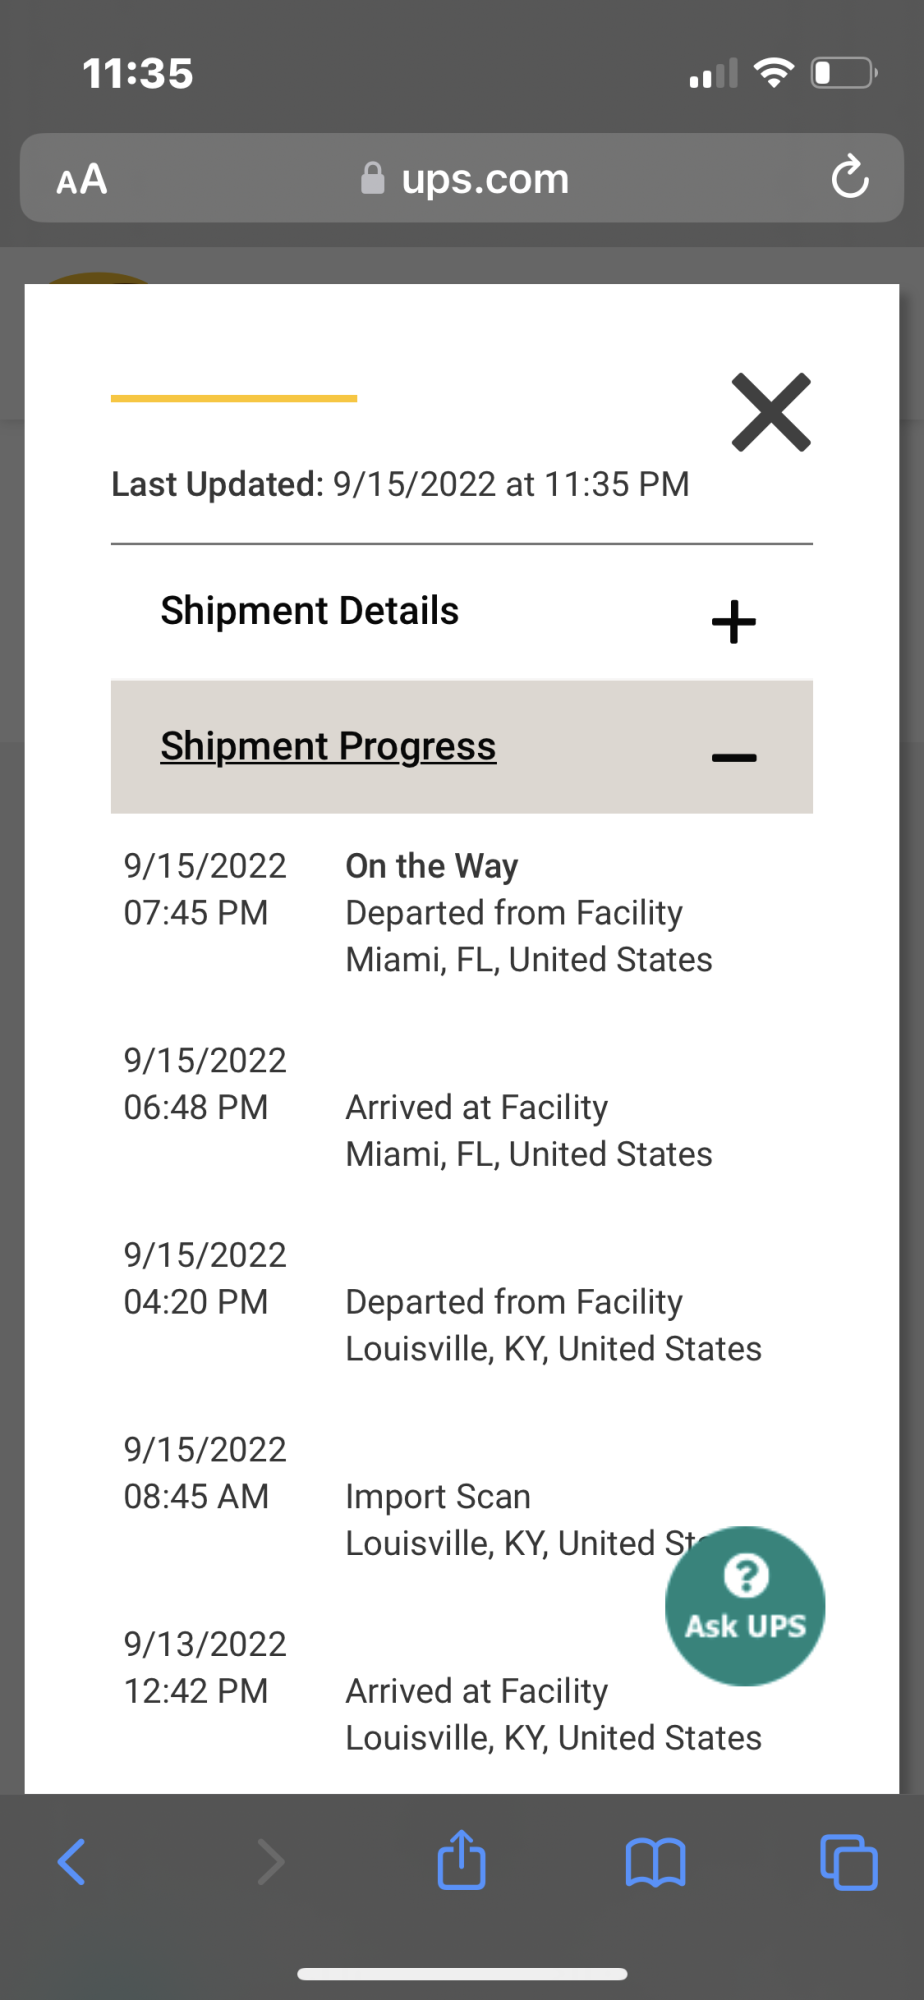Screen dimensions: 924x2000
Task: Collapse Shipment Progress with the minus icon
Action: point(734,757)
